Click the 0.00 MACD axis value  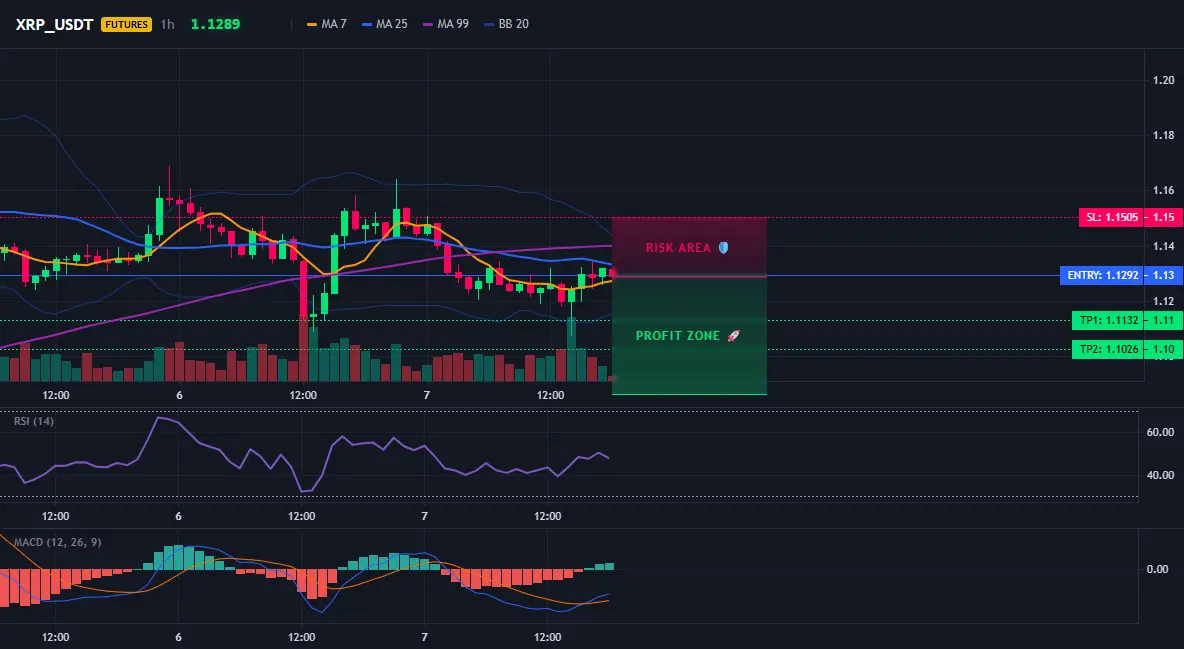(1158, 569)
